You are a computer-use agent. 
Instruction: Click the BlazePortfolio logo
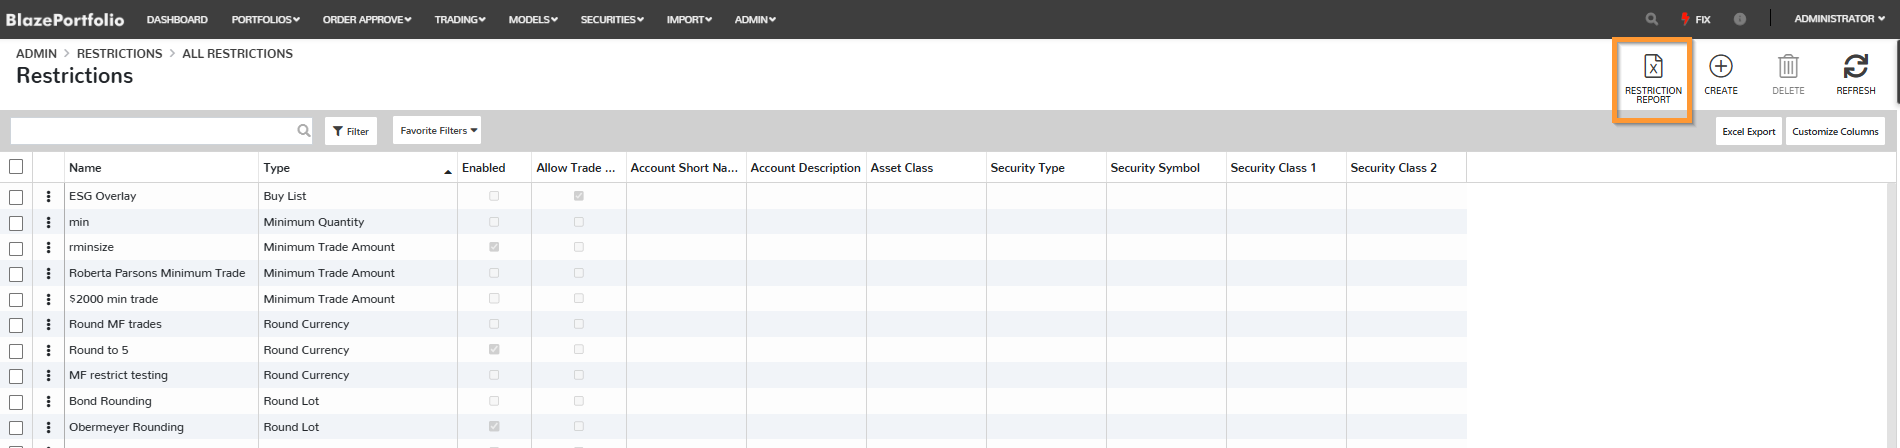click(x=65, y=19)
